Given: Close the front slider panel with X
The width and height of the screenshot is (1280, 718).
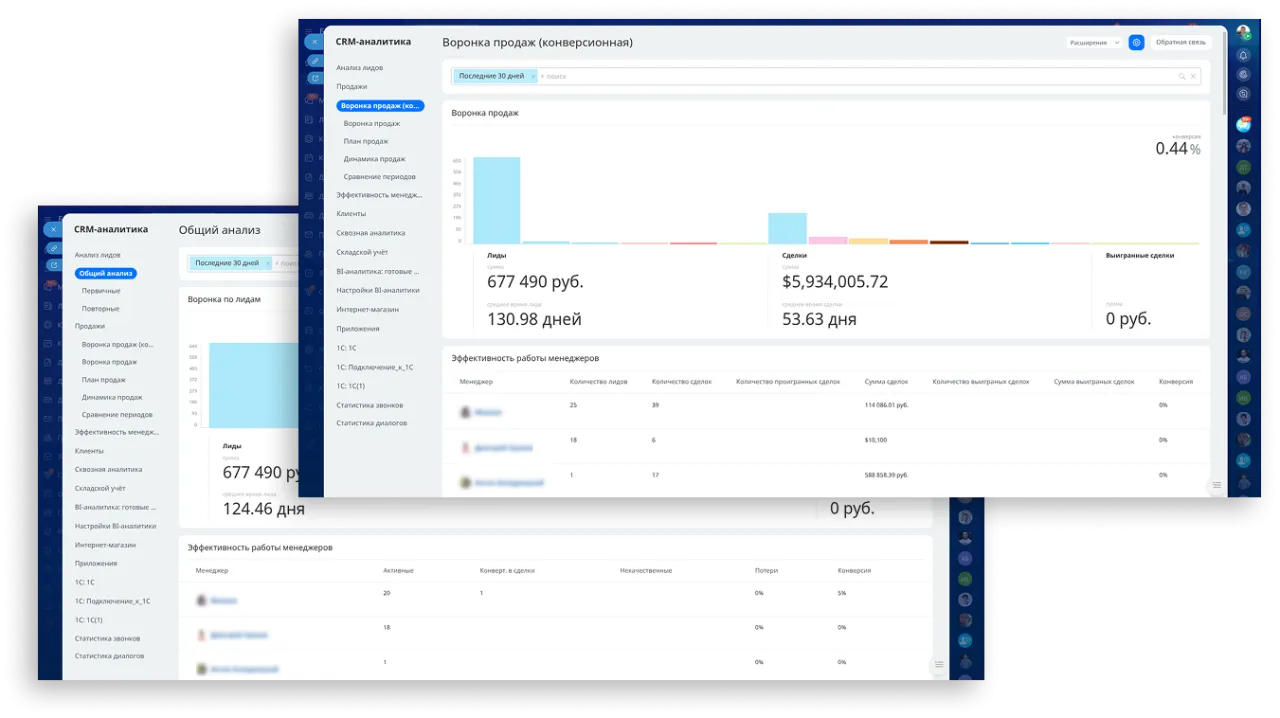Looking at the screenshot, I should click(314, 42).
